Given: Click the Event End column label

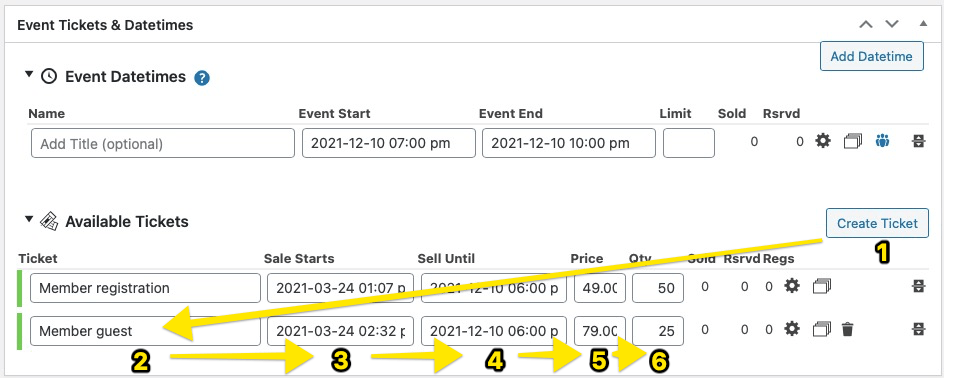Looking at the screenshot, I should (x=510, y=114).
